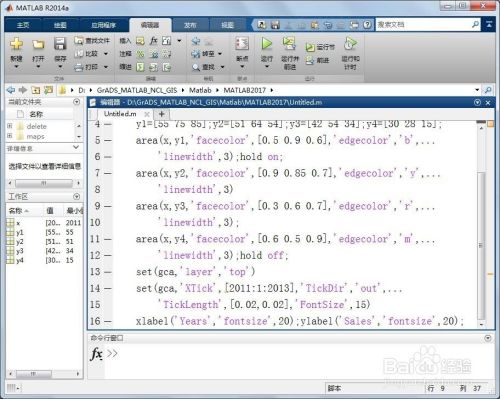Open the 转至 dropdown arrow
Viewport: 500px width, 399px height.
220,54
